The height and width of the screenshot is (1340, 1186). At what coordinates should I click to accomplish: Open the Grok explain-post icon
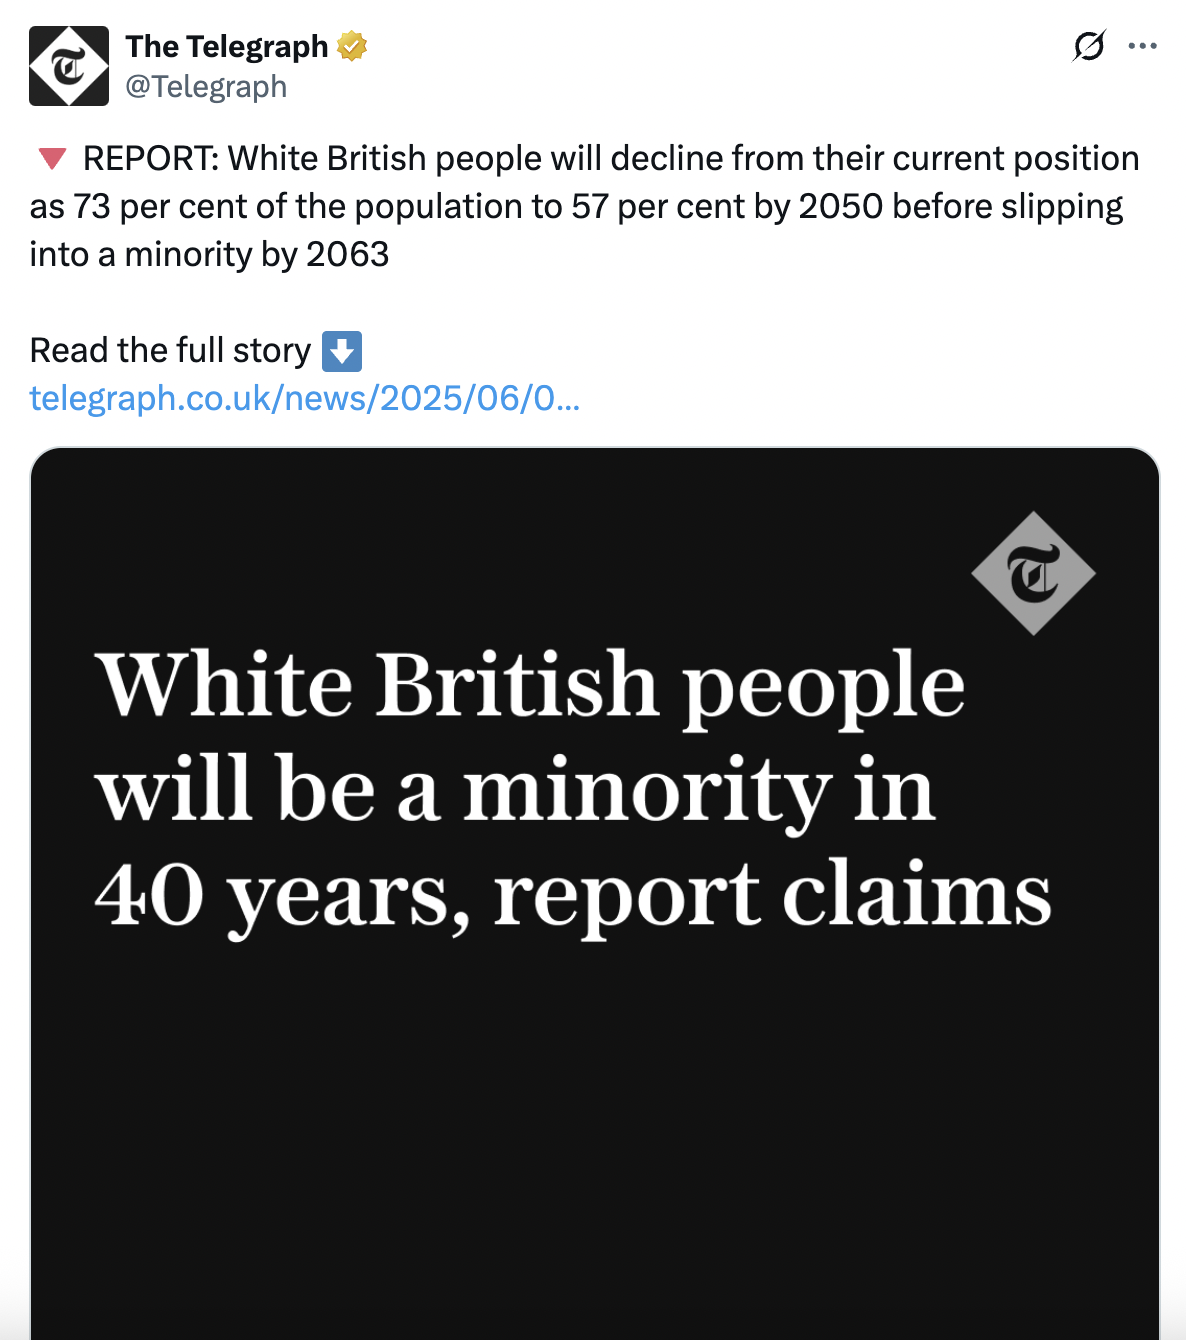point(1089,46)
